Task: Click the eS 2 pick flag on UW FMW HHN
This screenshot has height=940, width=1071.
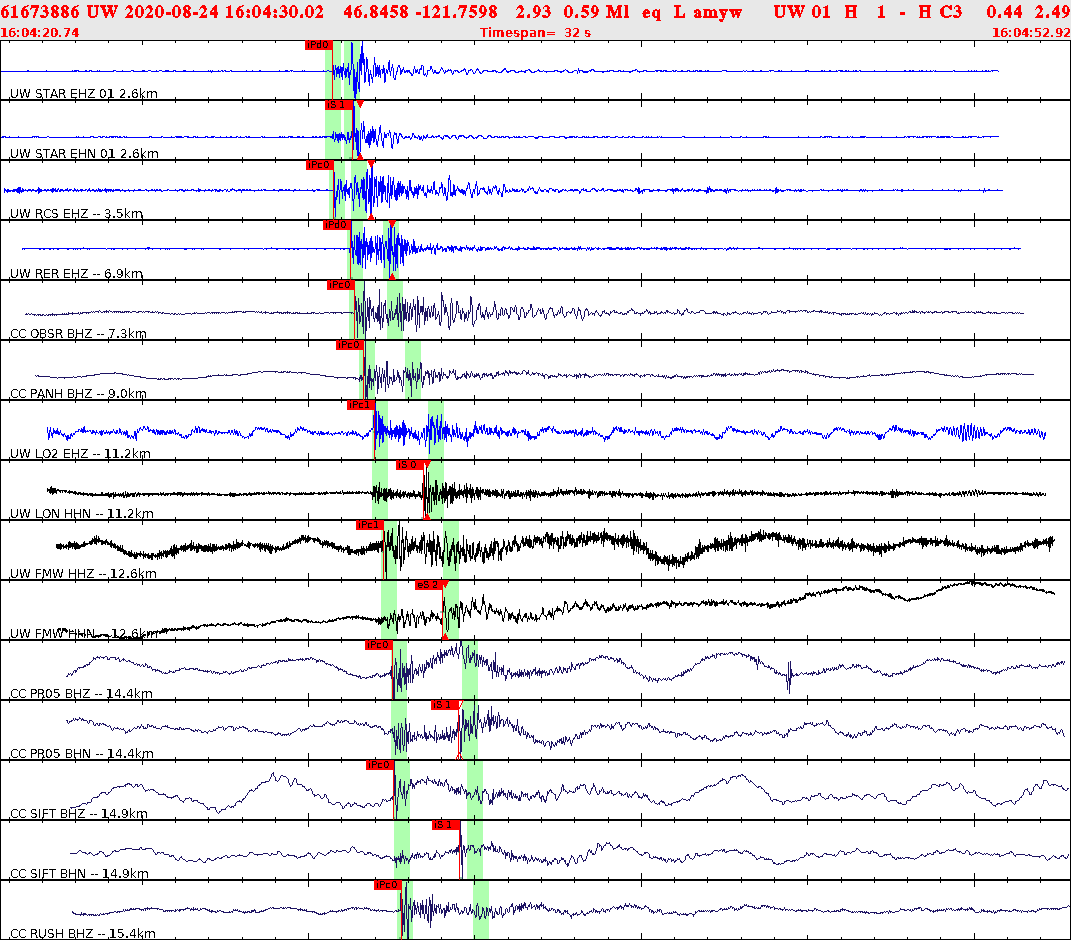Action: point(431,584)
